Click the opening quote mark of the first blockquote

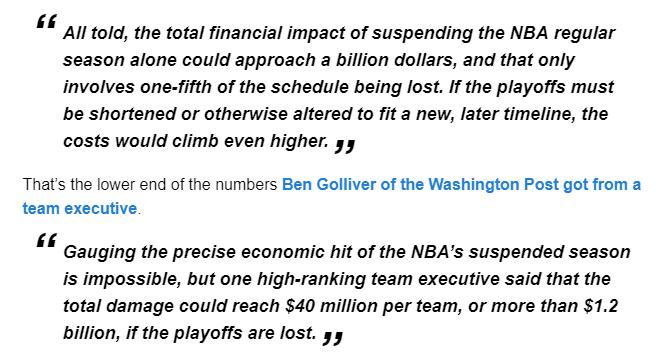coord(46,22)
